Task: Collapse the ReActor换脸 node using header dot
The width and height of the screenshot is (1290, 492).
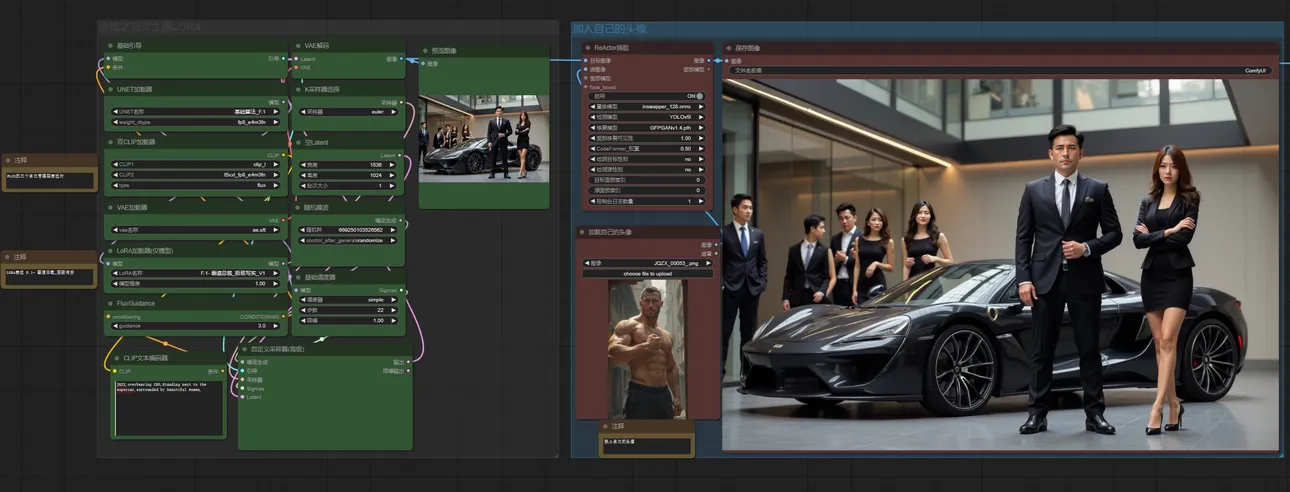Action: (x=586, y=47)
